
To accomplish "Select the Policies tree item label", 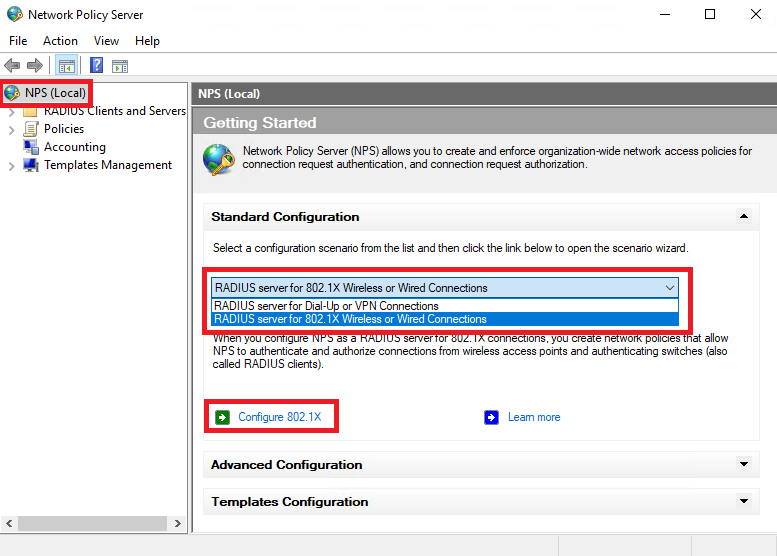I will tap(64, 129).
